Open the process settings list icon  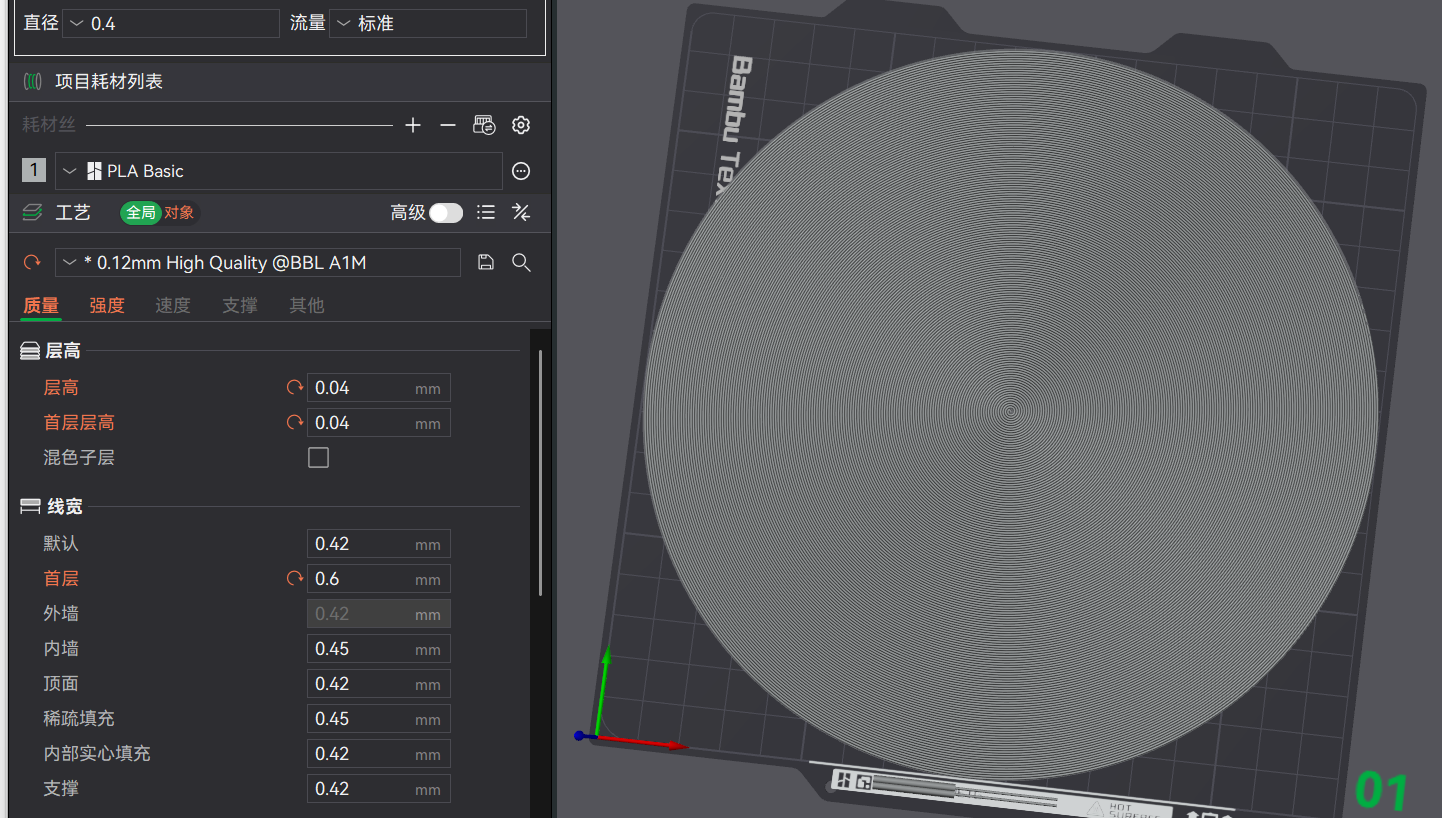pyautogui.click(x=486, y=212)
